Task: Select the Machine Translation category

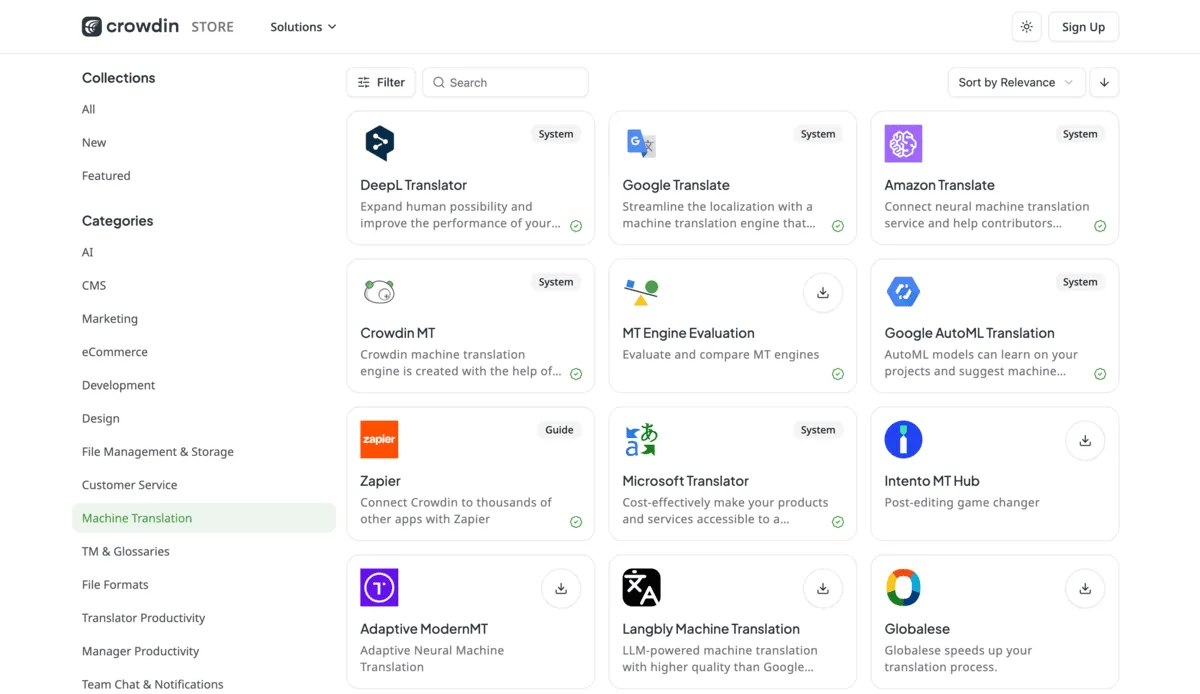Action: [x=204, y=518]
